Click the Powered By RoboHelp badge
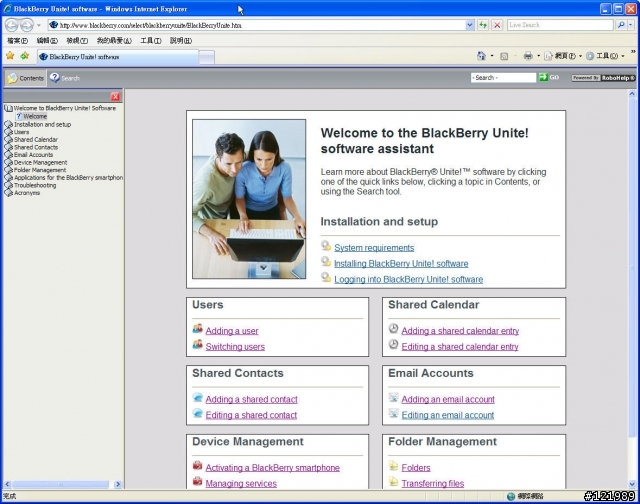Screen dimensions: 640x504 click(603, 78)
